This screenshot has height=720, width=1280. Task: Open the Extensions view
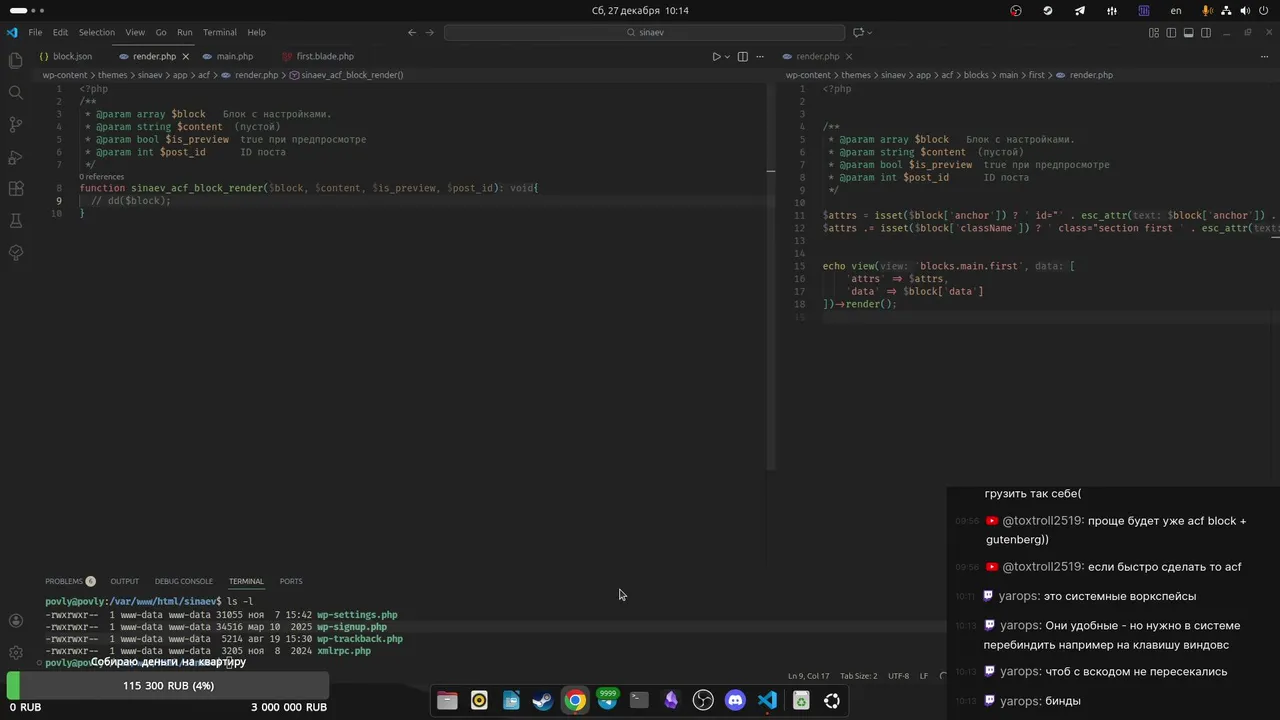pyautogui.click(x=15, y=189)
